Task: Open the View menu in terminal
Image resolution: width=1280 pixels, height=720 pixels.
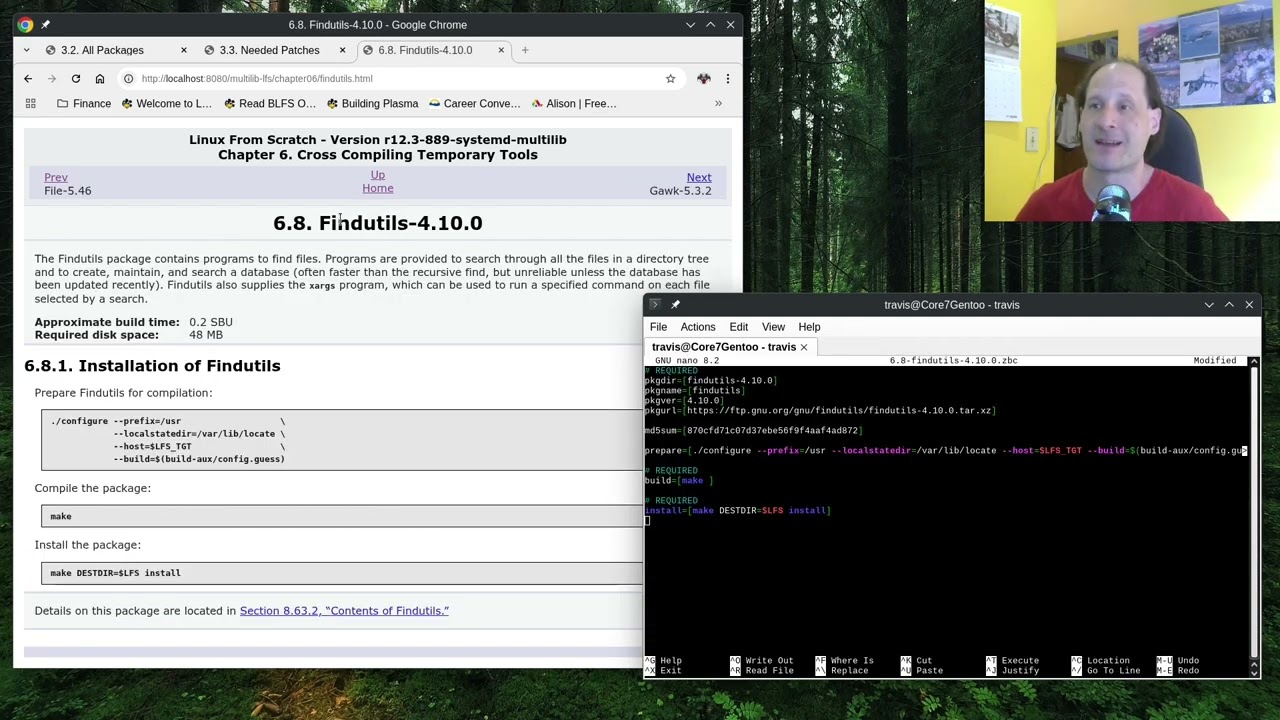Action: pyautogui.click(x=773, y=327)
